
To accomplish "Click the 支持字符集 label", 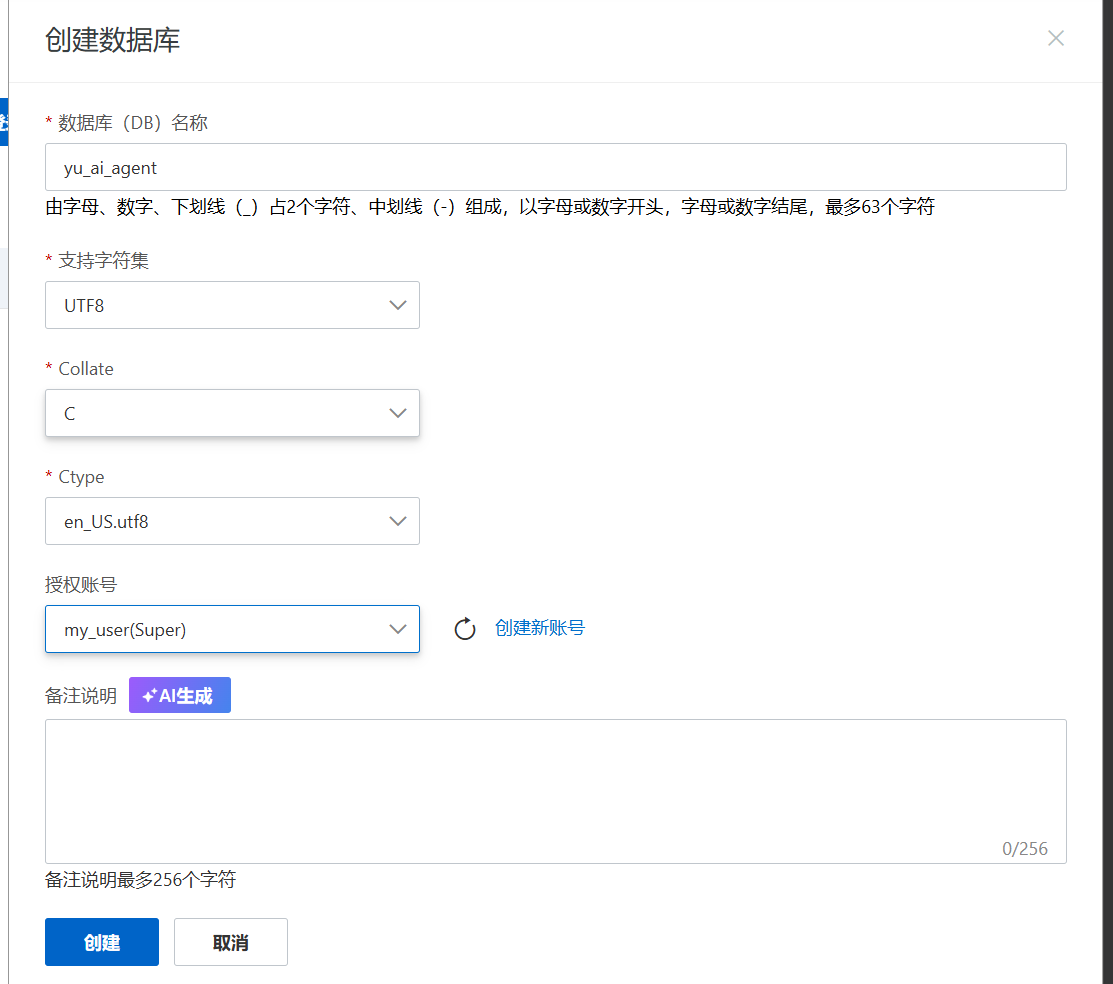I will [x=104, y=261].
